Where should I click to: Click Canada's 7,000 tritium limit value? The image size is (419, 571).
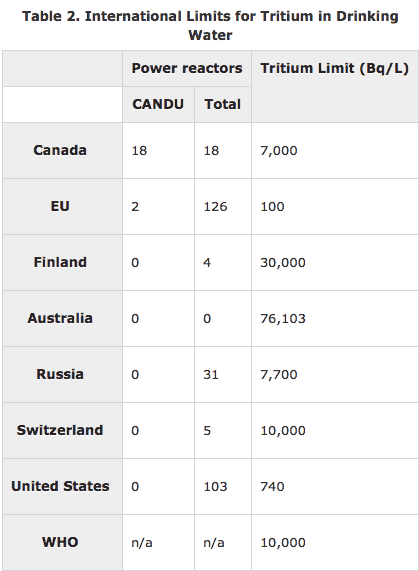pos(278,150)
